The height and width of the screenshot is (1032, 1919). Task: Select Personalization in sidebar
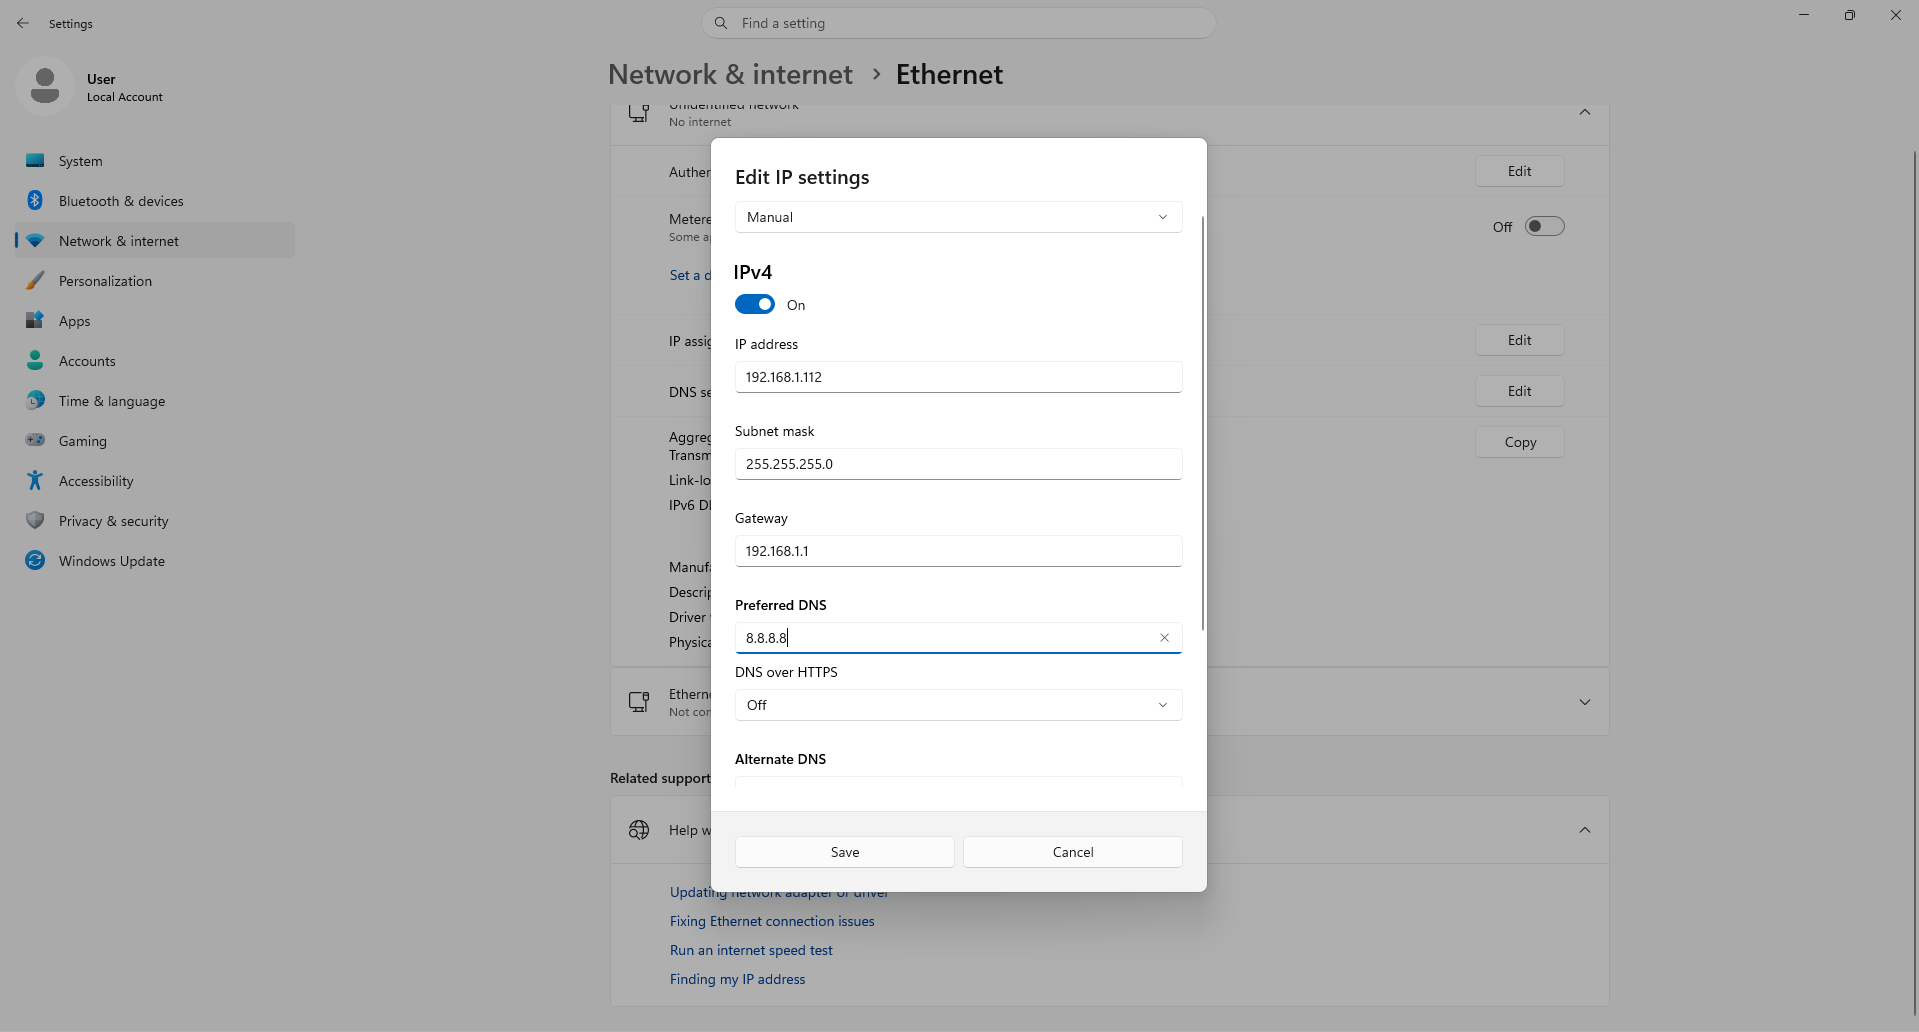[155, 281]
